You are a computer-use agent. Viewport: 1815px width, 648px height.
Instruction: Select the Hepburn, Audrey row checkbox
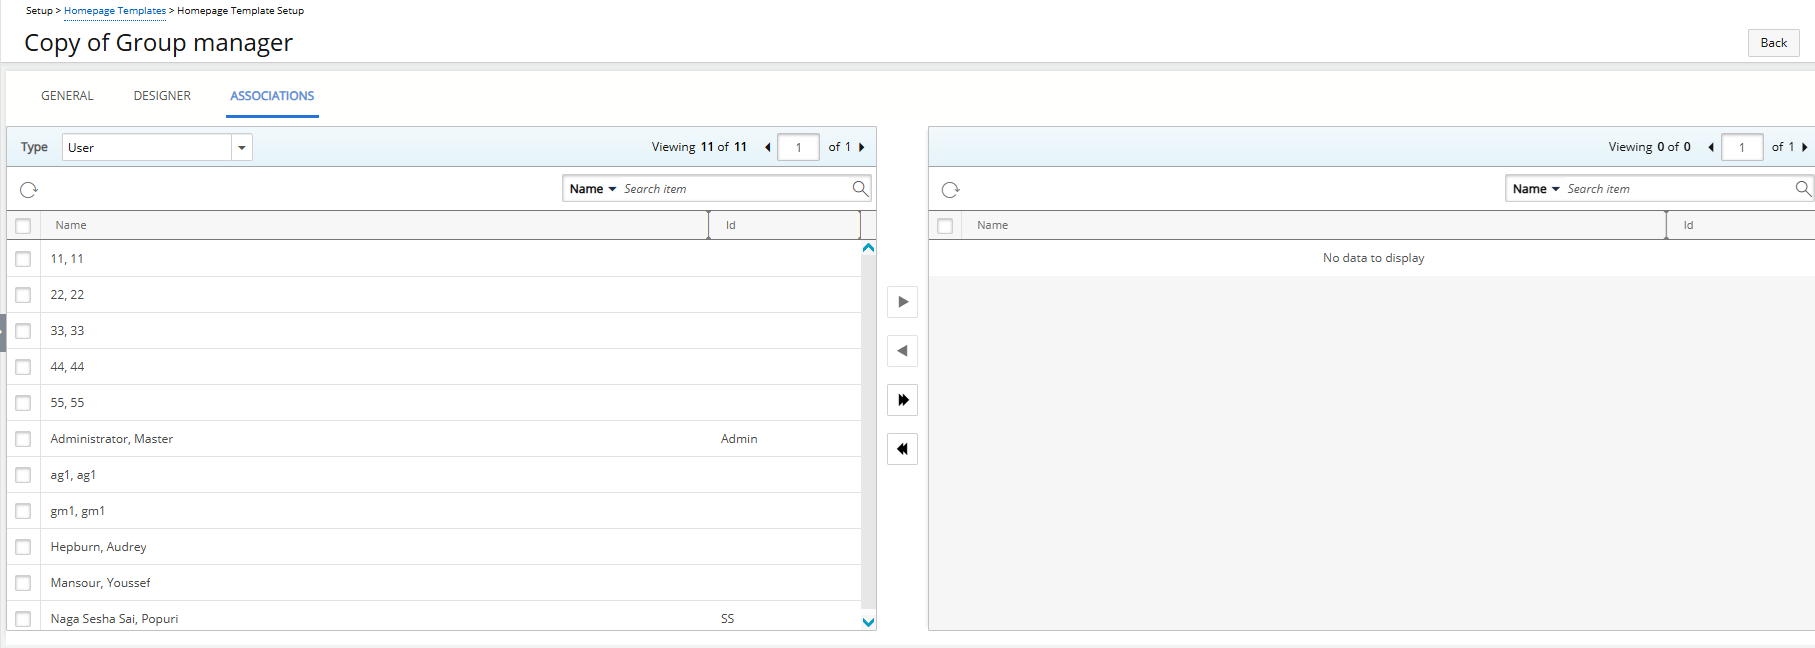[23, 547]
